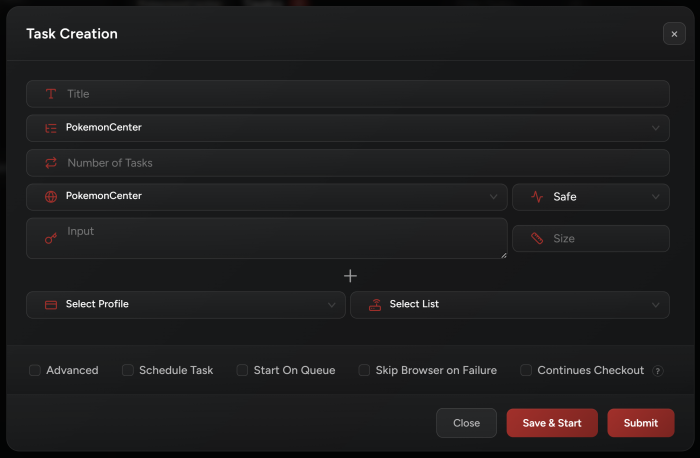Click the list icon beside first PokemonCenter
Image resolution: width=700 pixels, height=458 pixels.
[x=51, y=128]
